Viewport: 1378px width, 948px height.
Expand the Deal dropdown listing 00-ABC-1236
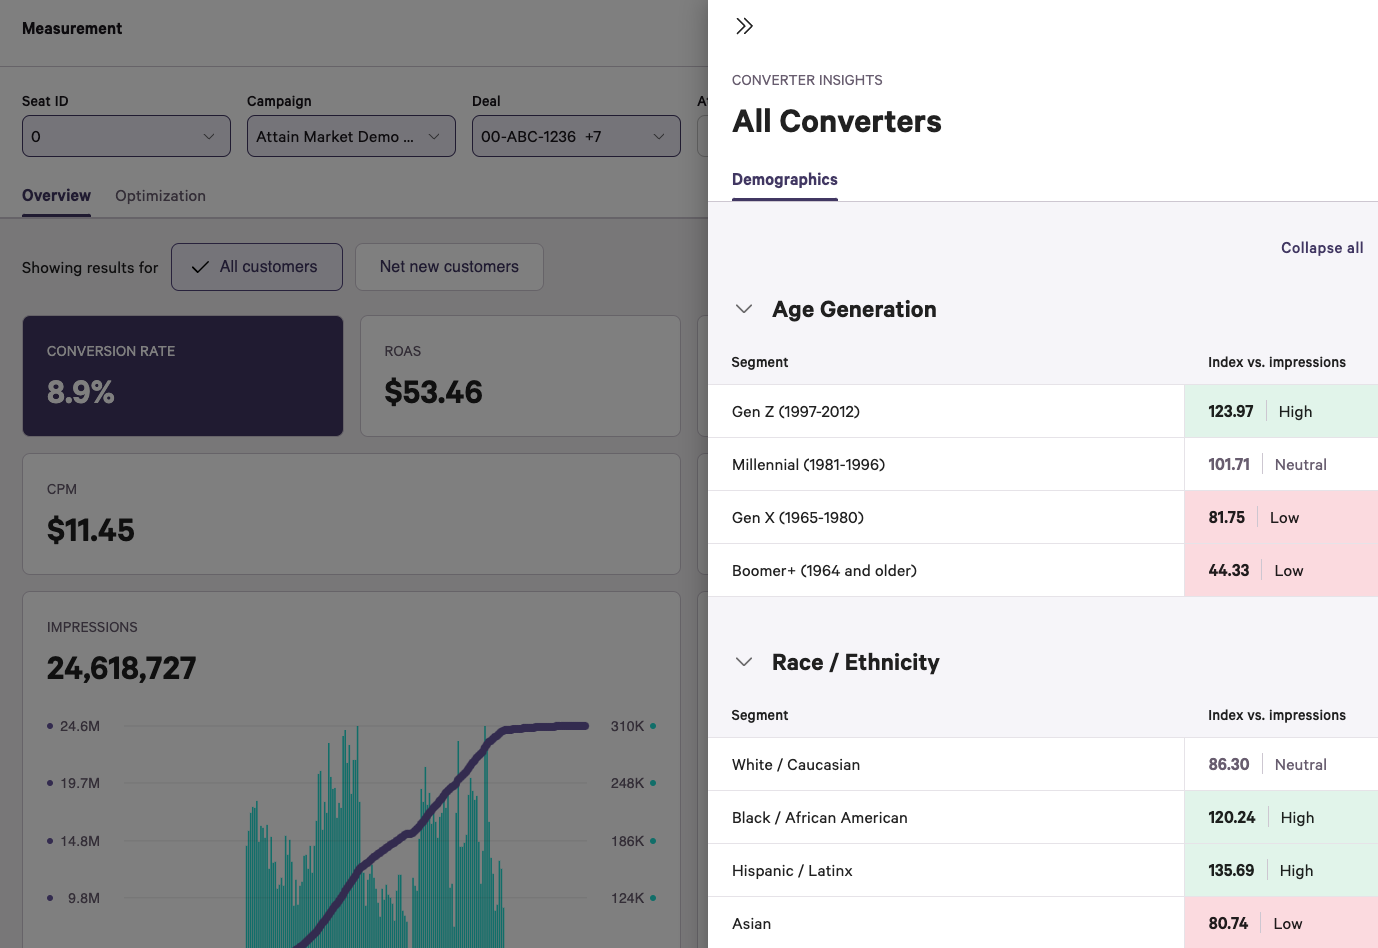[575, 136]
